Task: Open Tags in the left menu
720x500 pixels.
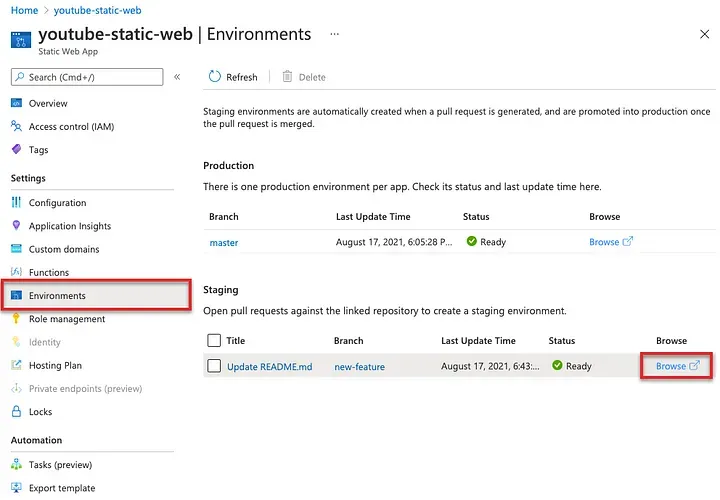Action: click(38, 150)
